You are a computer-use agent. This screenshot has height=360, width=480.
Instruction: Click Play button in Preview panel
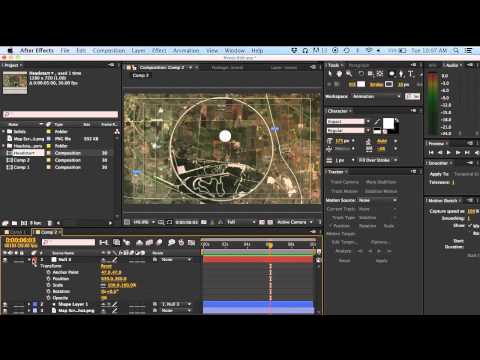click(x=449, y=153)
